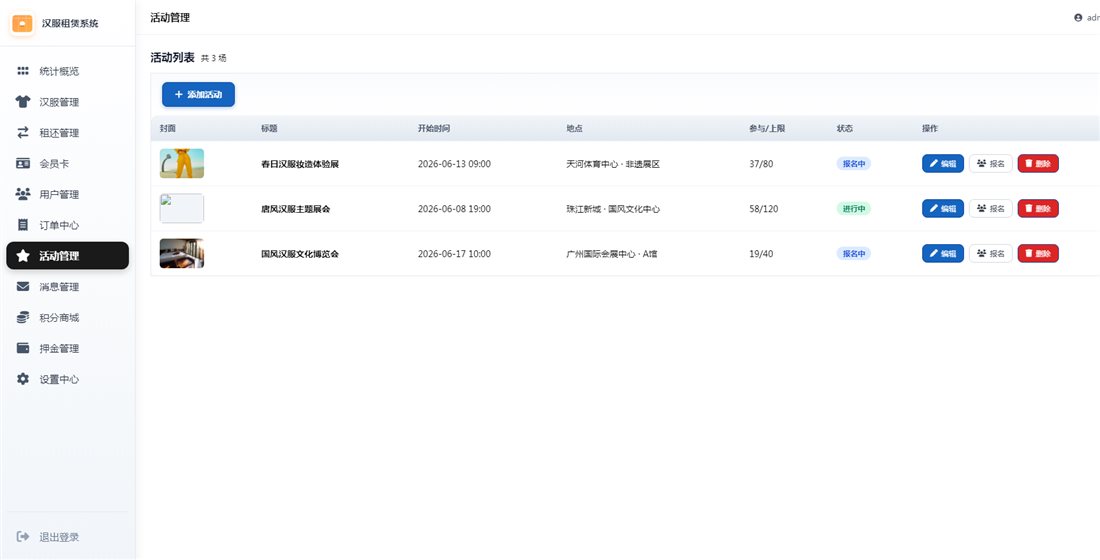Open 租还管理 page

pyautogui.click(x=67, y=133)
